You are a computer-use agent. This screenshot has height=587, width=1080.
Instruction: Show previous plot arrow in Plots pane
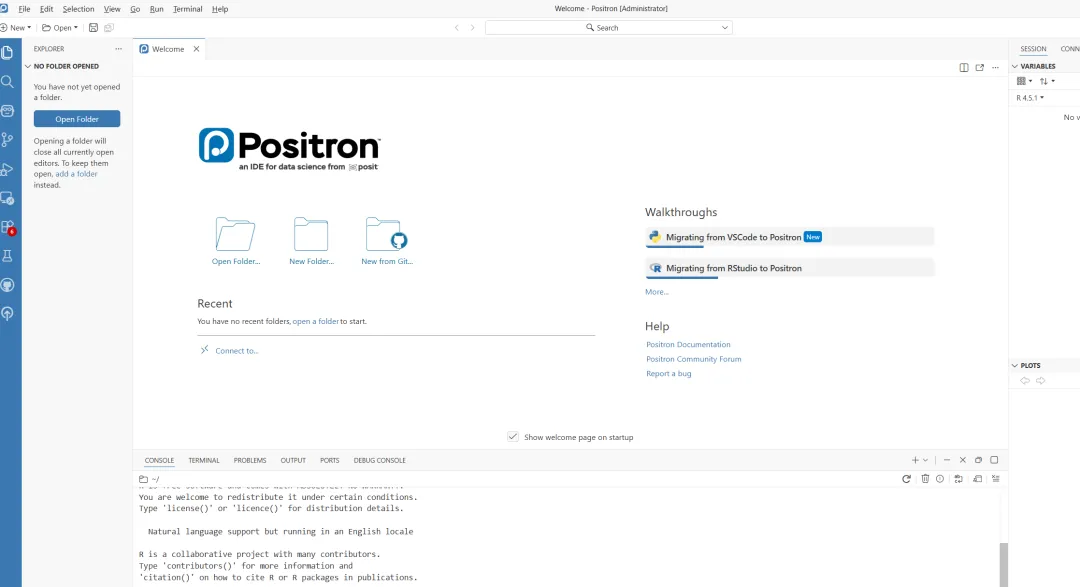tap(1025, 381)
